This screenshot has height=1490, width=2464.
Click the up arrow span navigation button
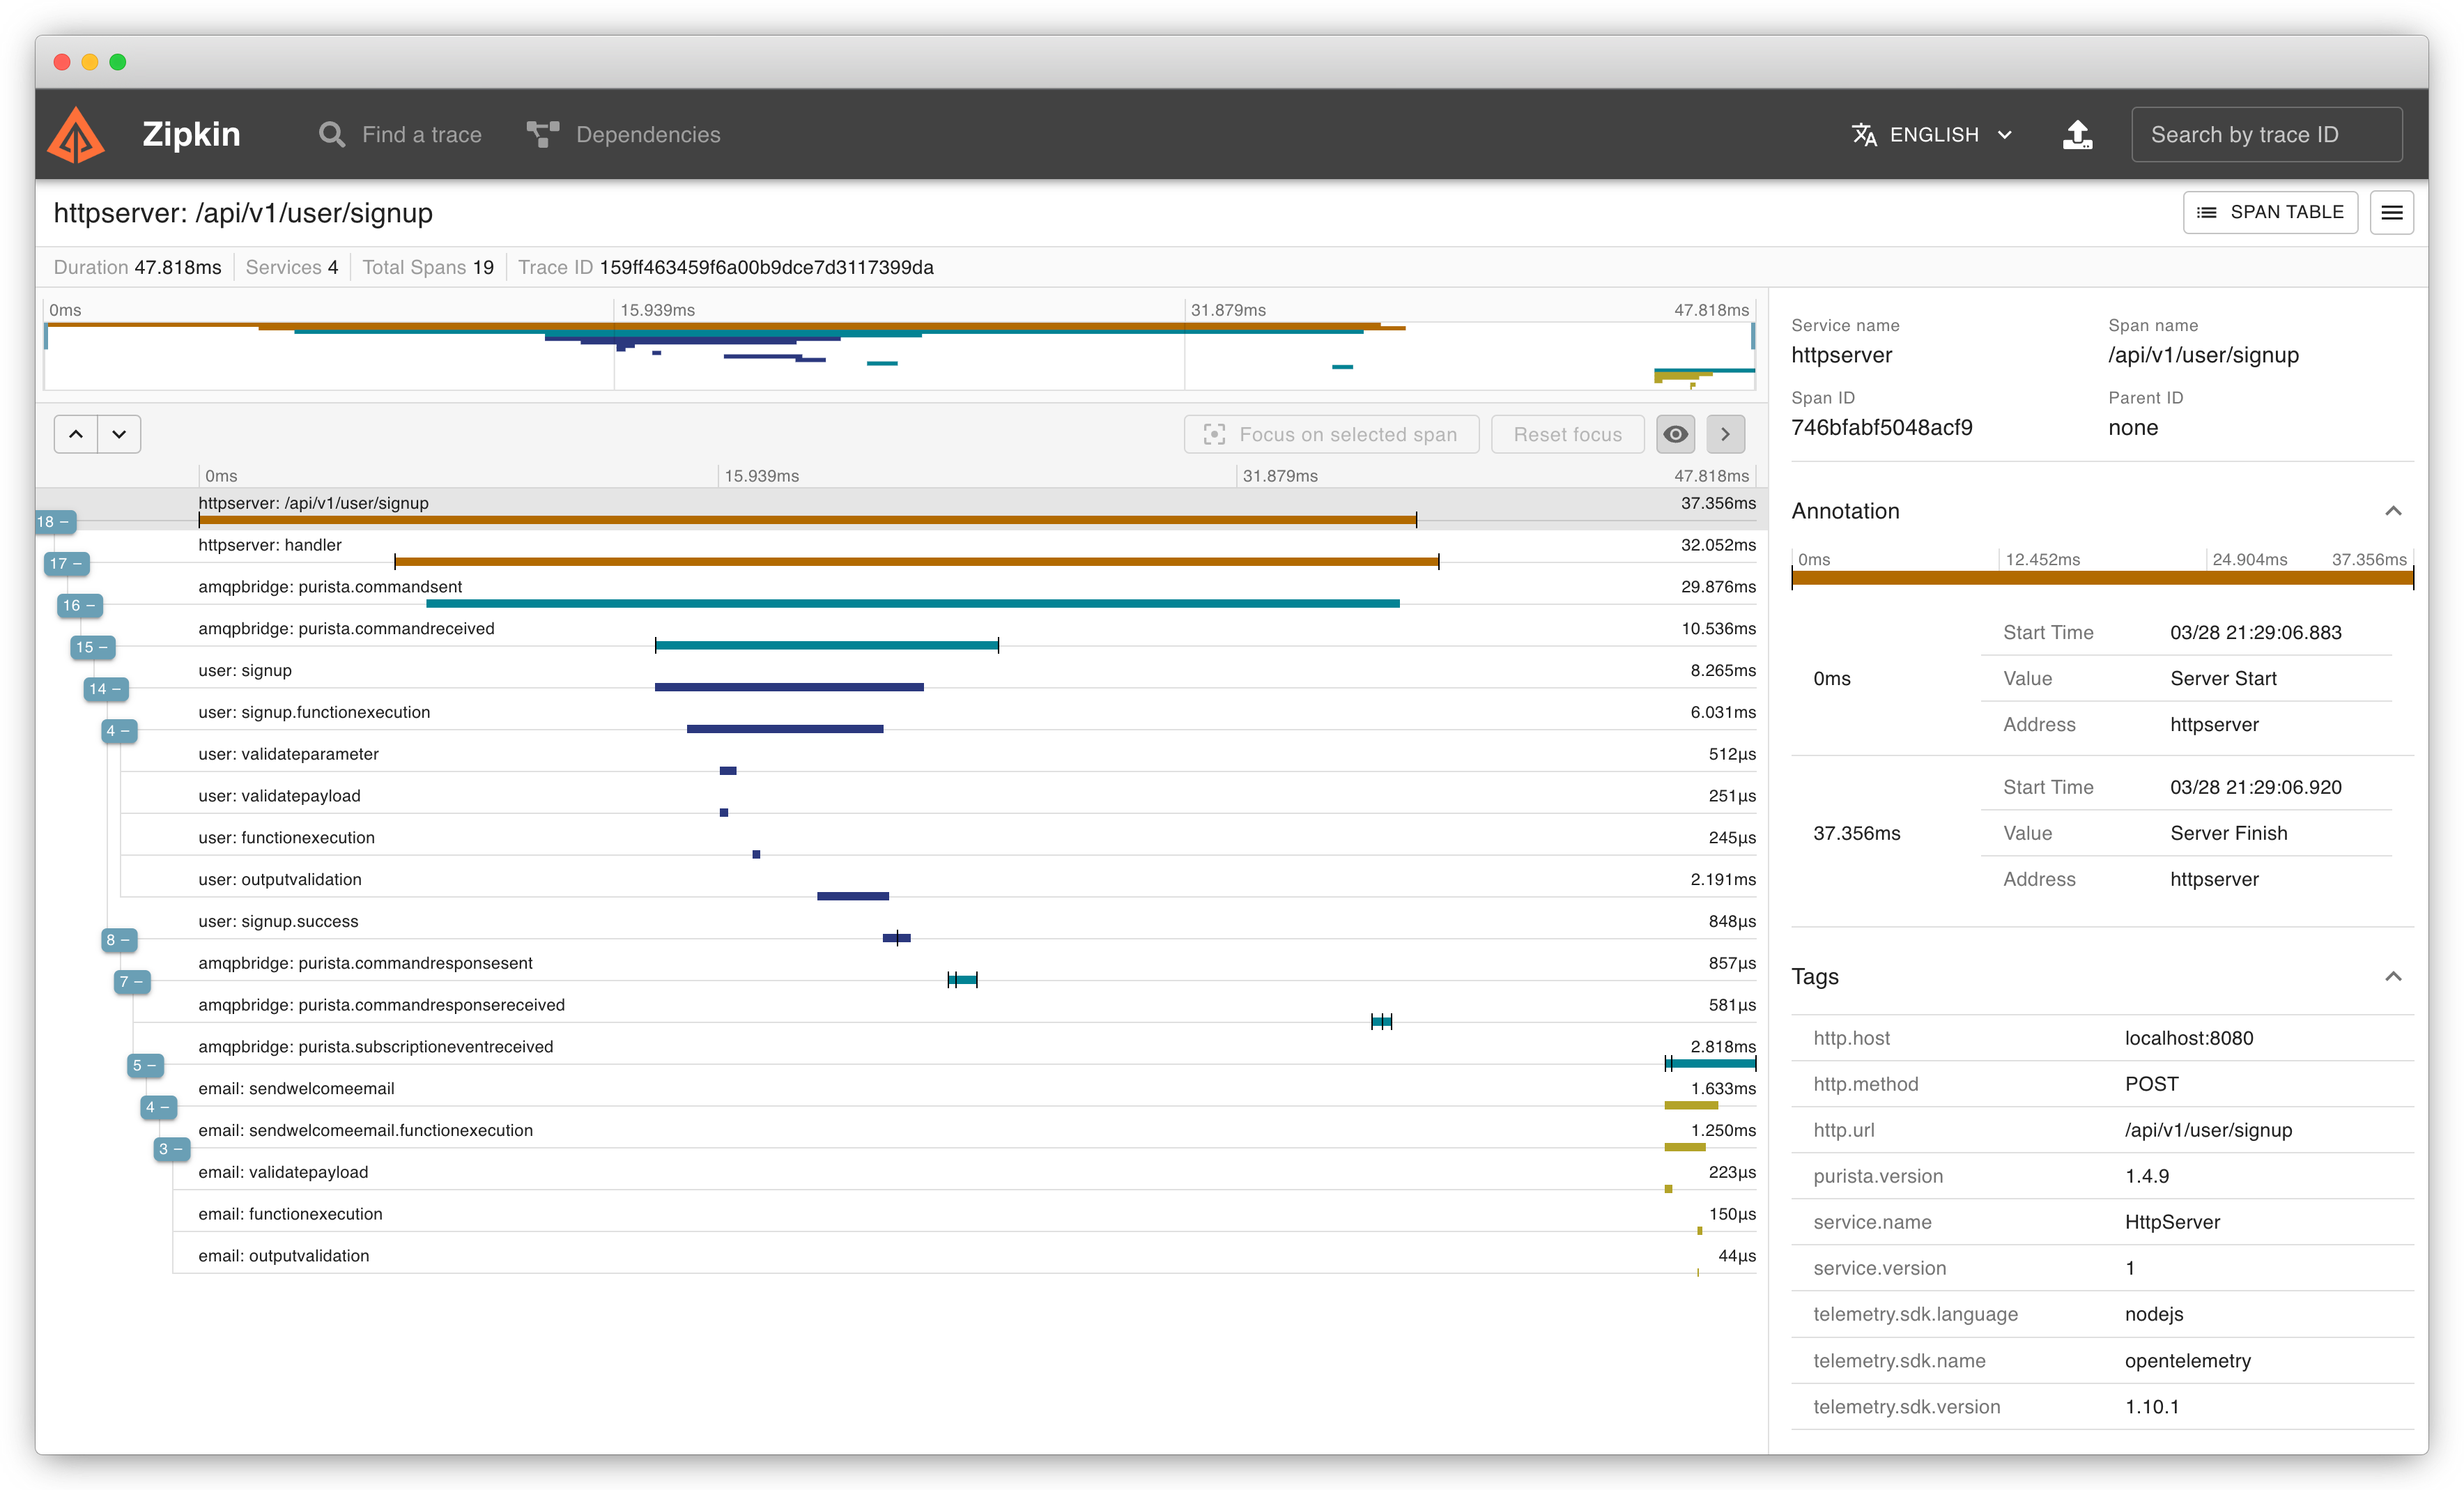(76, 434)
